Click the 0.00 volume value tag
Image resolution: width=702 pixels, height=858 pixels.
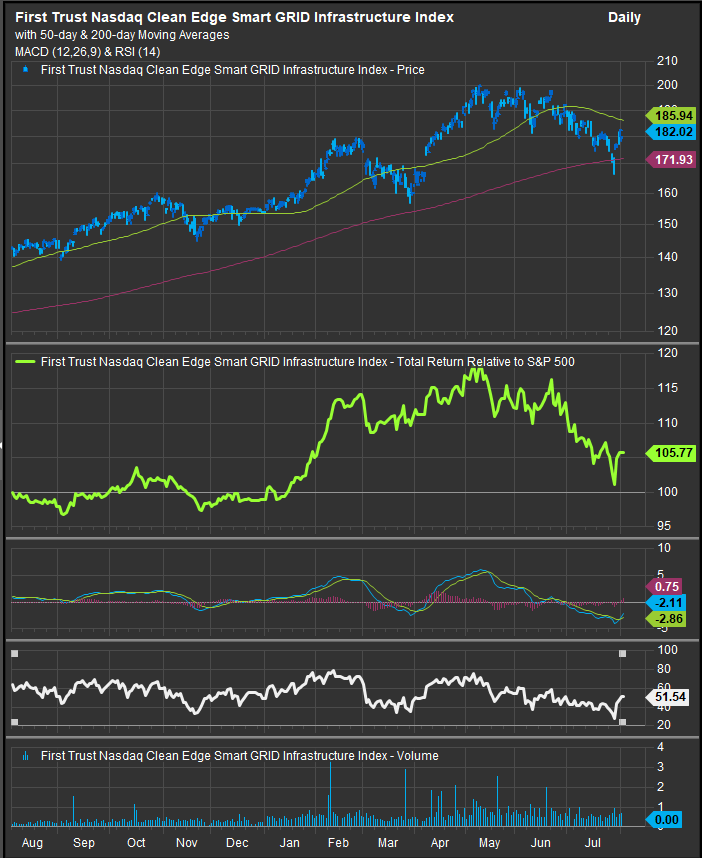point(664,820)
